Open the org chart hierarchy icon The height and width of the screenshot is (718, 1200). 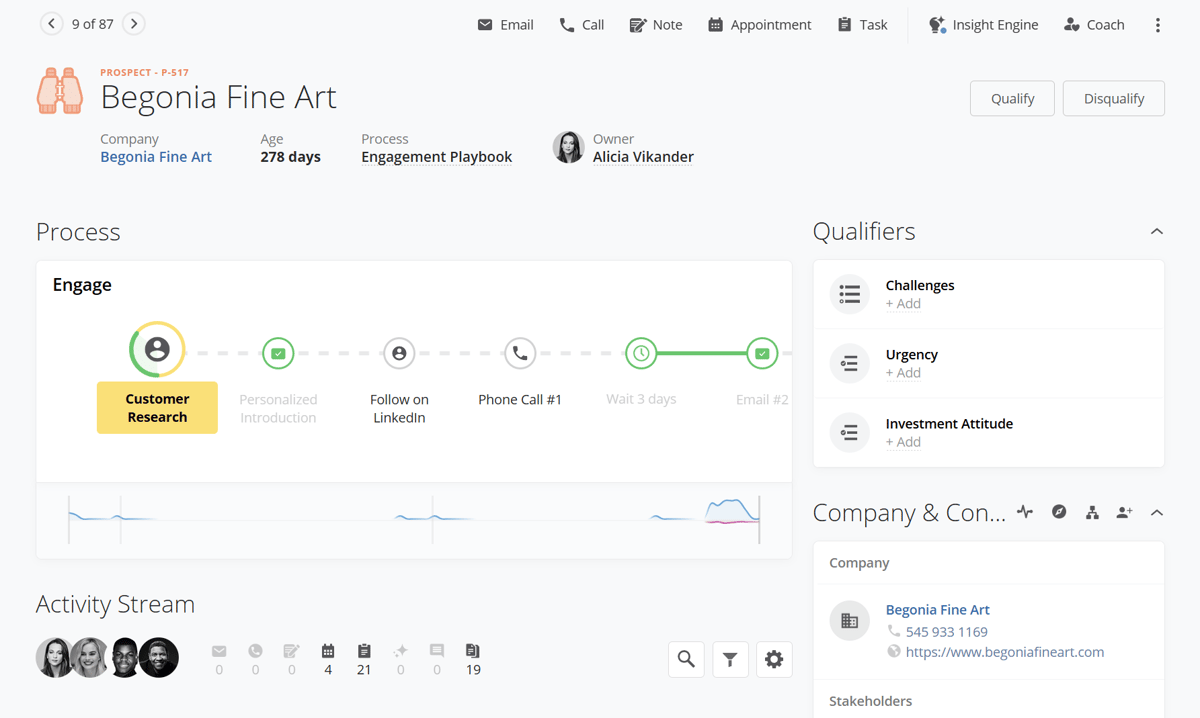[1092, 512]
